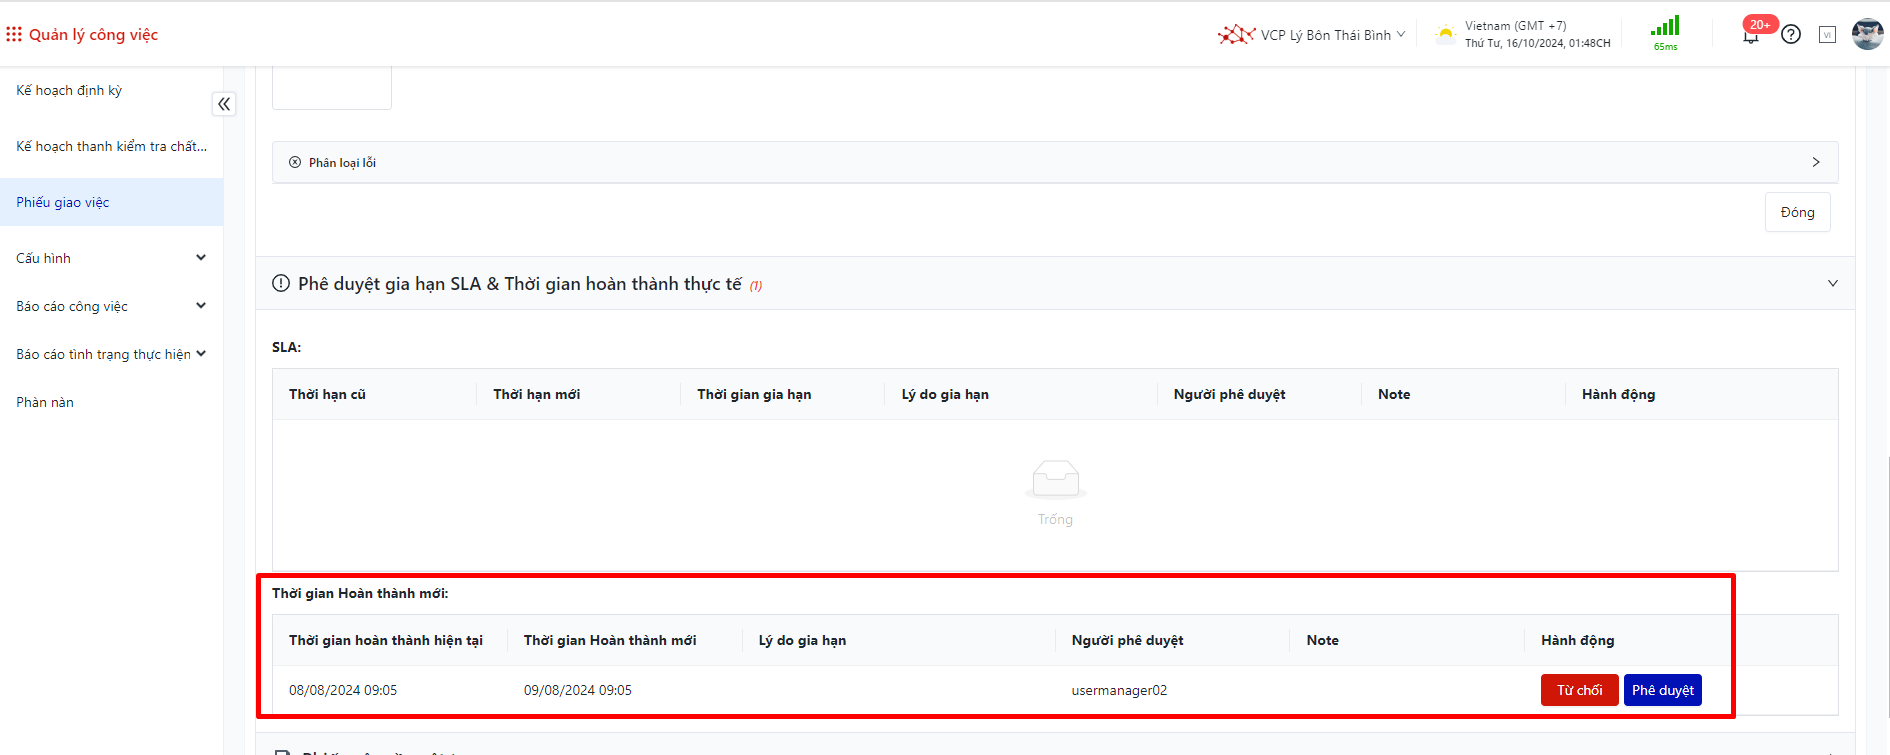Check the 65ms network signal indicator
The height and width of the screenshot is (755, 1890).
click(1665, 33)
